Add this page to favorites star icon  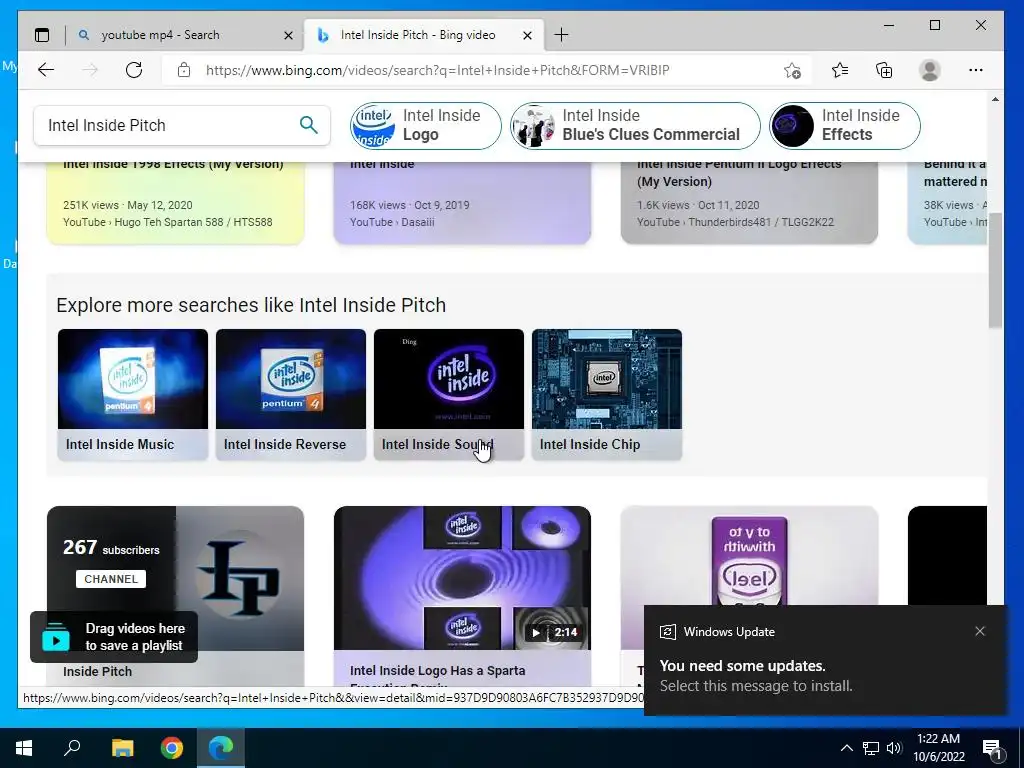[792, 70]
